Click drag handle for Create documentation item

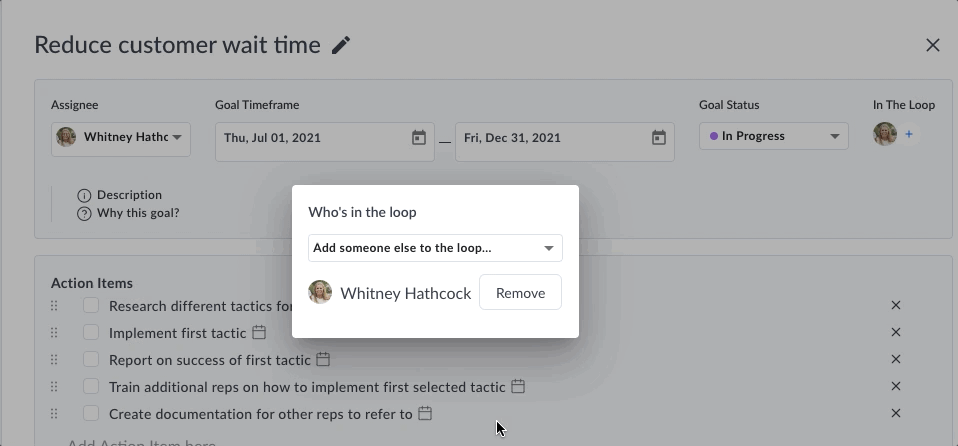pos(54,414)
